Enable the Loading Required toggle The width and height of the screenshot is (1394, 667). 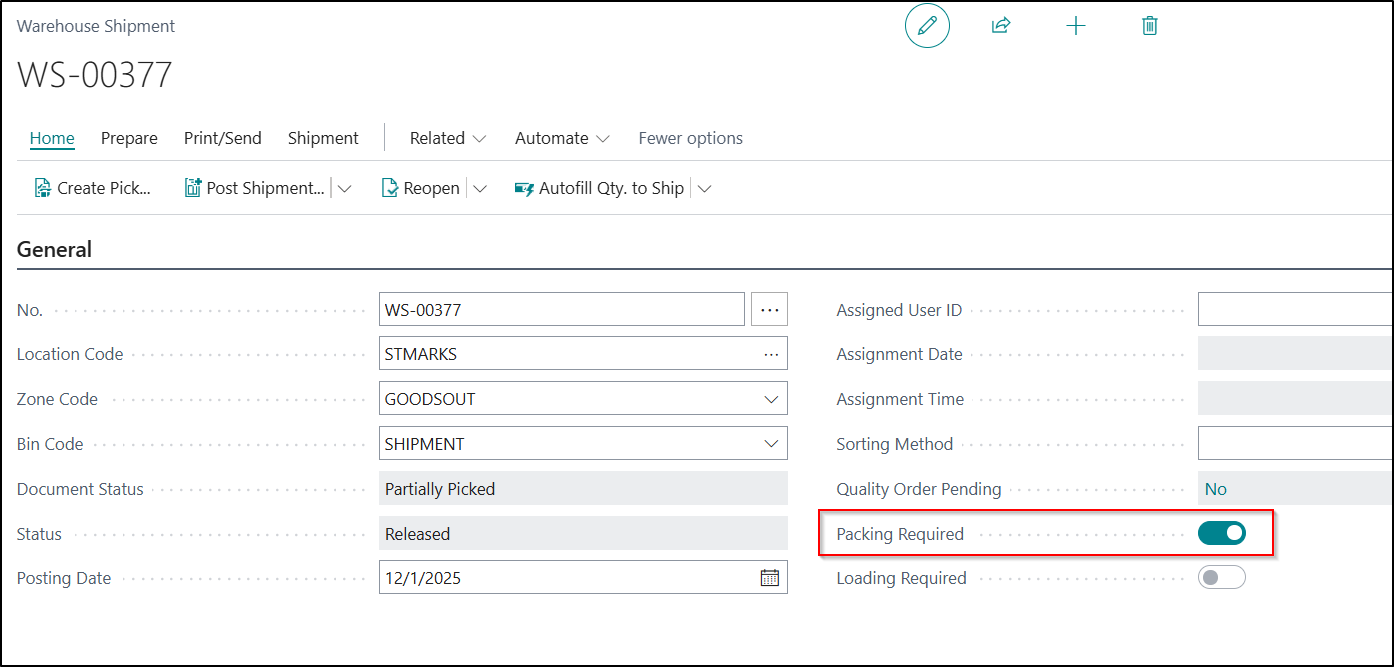(x=1221, y=577)
